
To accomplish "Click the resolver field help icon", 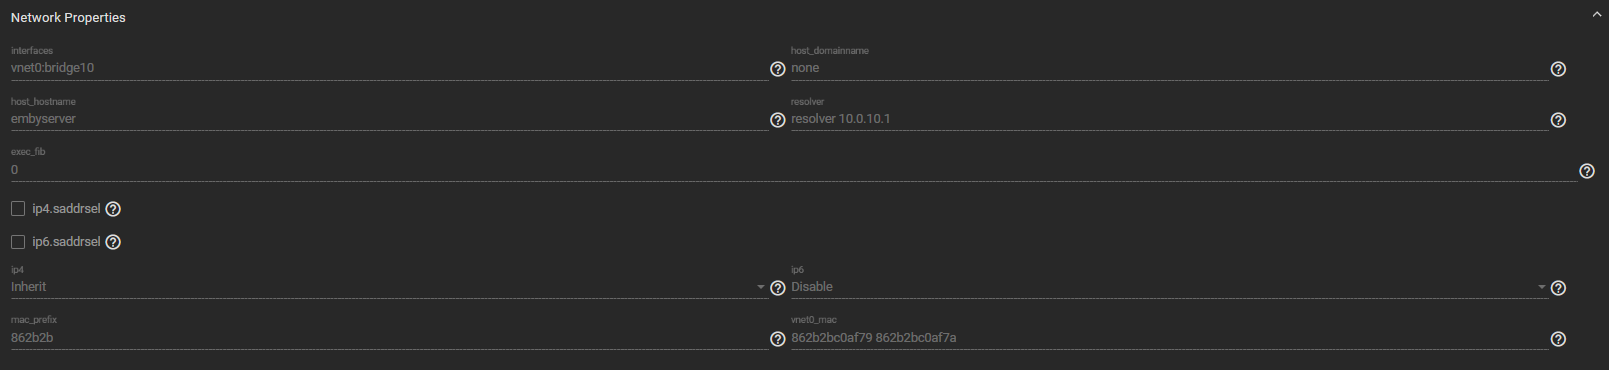I will pos(1557,120).
